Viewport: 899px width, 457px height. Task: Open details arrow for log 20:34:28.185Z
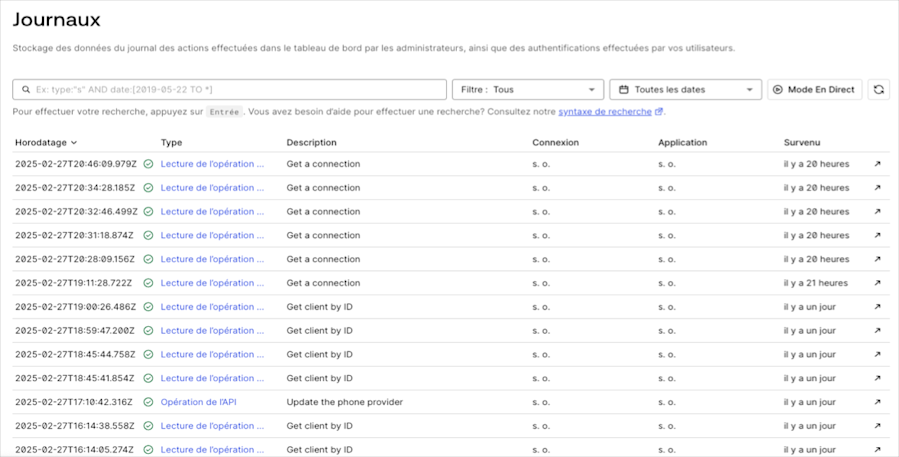coord(877,188)
